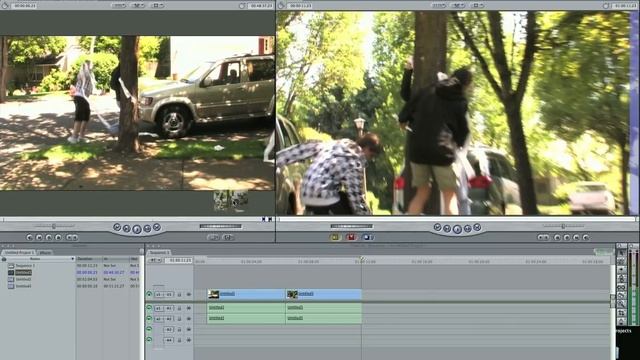Viewport: 640px width, 360px height.
Task: Toggle Auto Select on V1 track
Action: pos(189,294)
